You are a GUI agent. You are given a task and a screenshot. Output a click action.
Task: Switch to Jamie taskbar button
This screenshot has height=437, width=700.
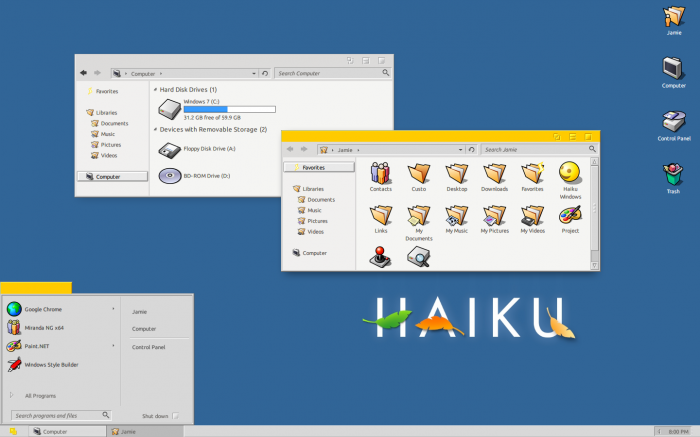pyautogui.click(x=145, y=431)
